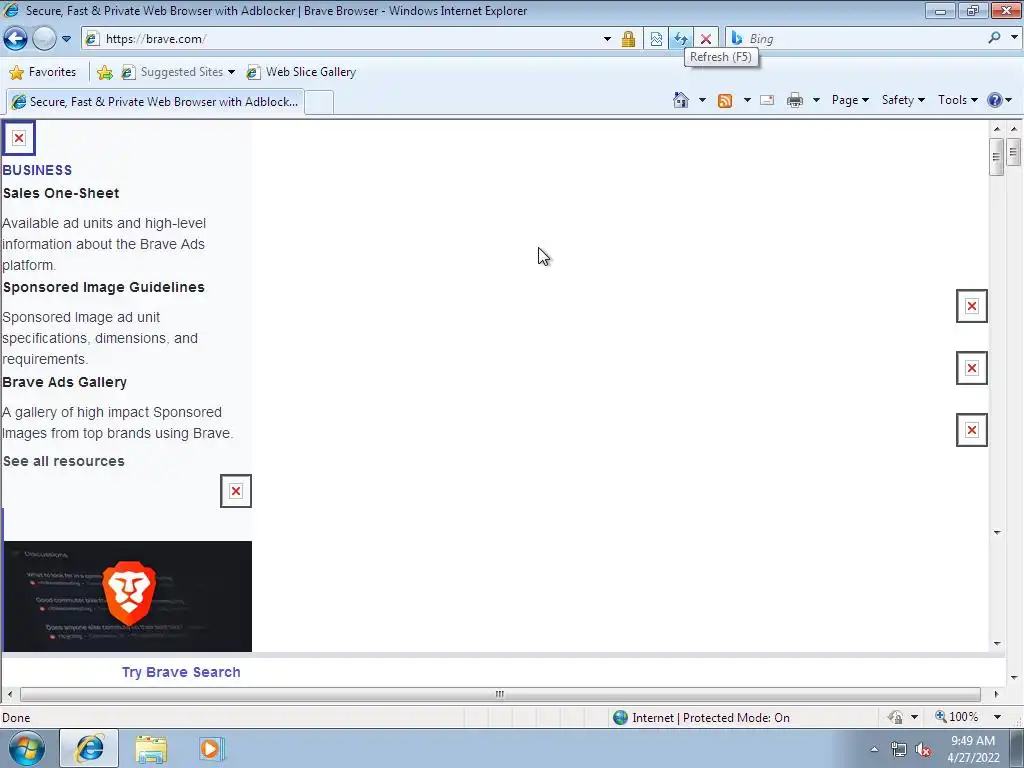Open Brave Ads Gallery link
This screenshot has width=1024, height=768.
coord(65,382)
